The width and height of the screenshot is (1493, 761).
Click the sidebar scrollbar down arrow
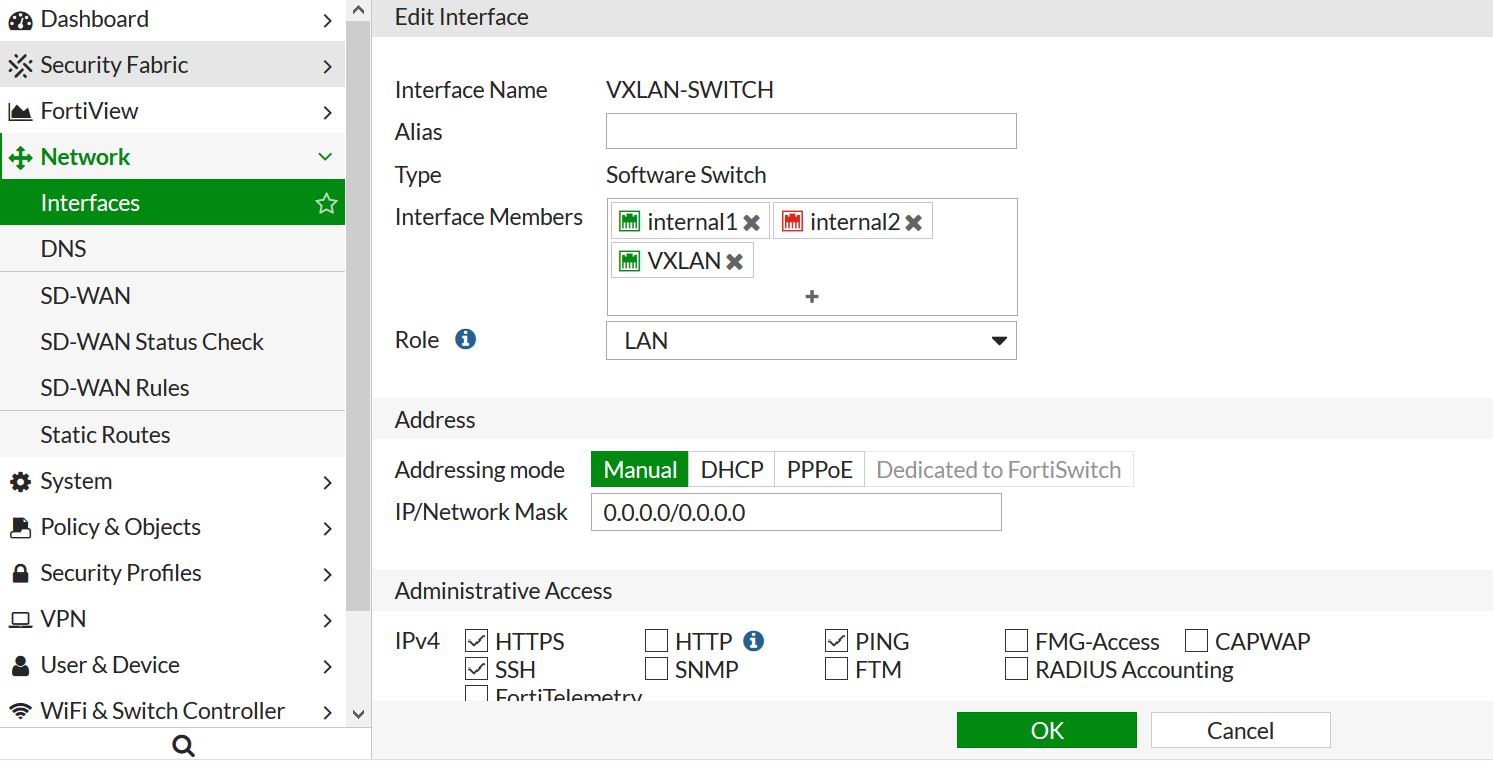(x=358, y=713)
